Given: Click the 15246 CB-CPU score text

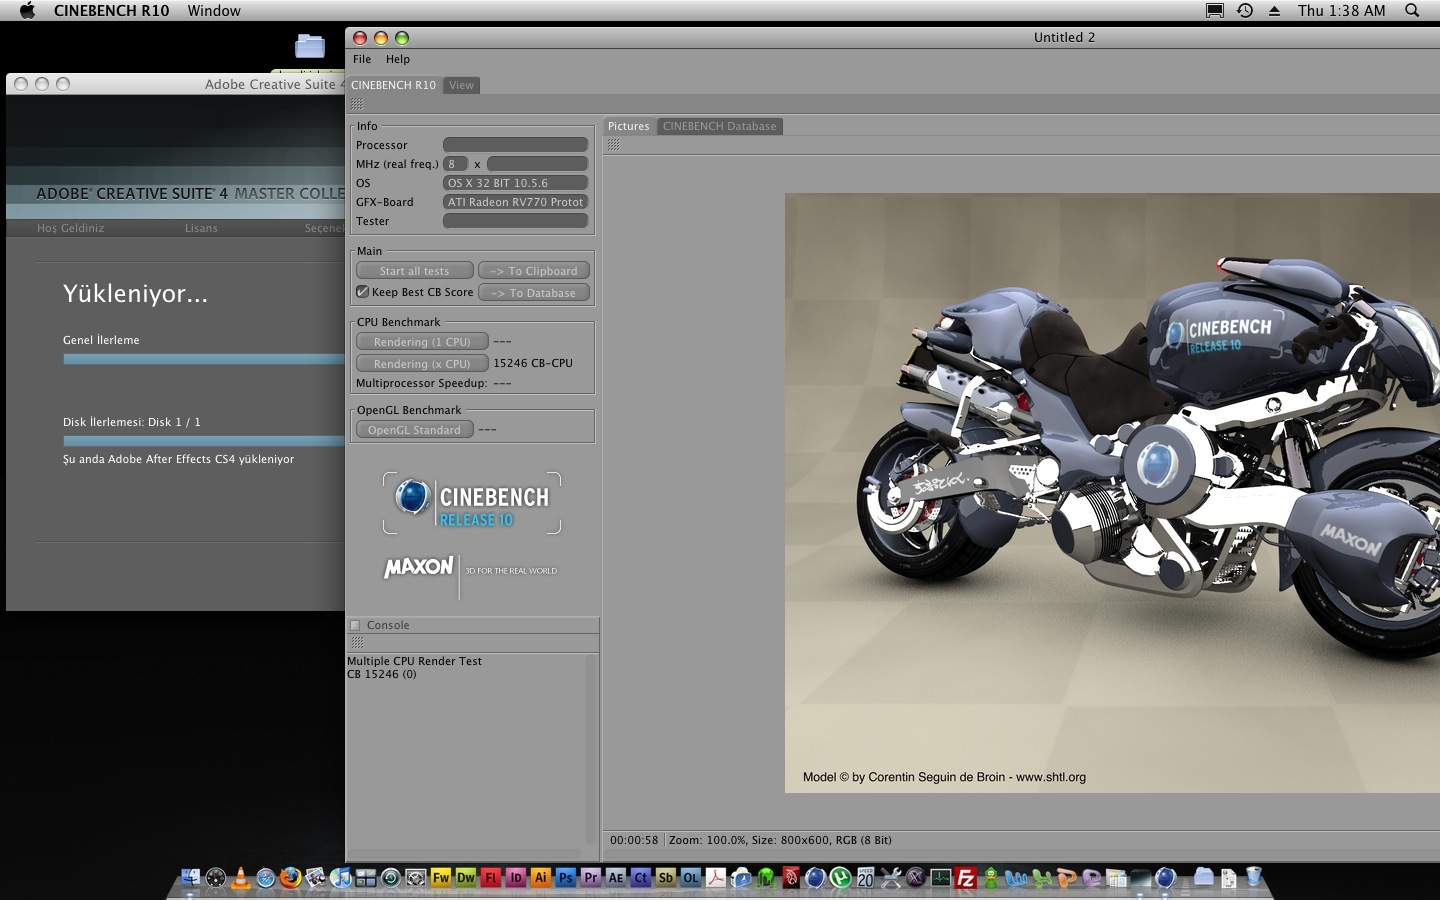Looking at the screenshot, I should point(533,363).
